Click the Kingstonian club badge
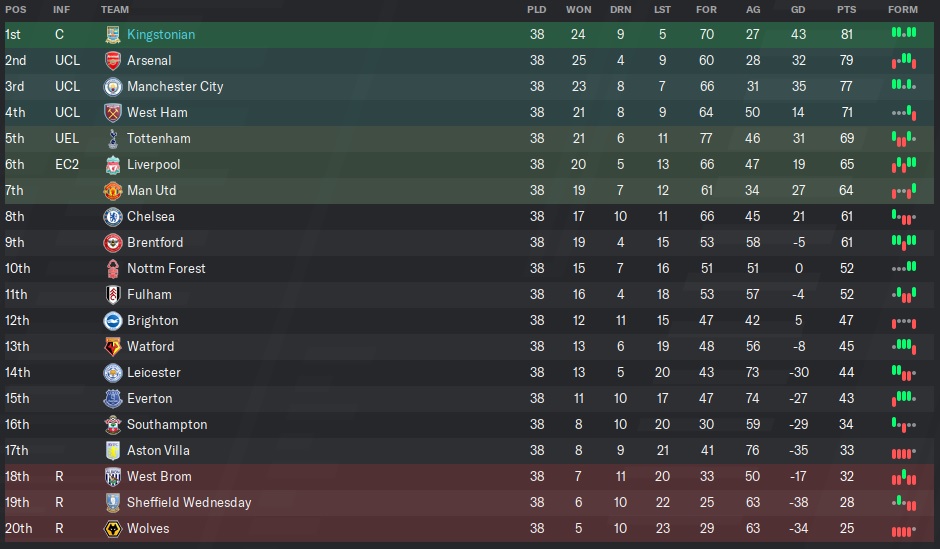The width and height of the screenshot is (940, 549). click(113, 34)
